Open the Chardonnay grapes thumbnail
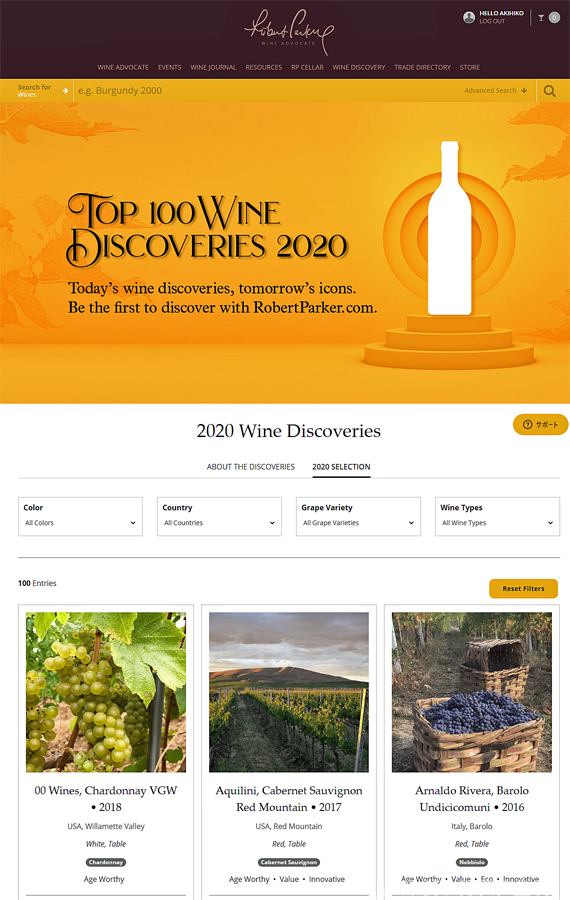This screenshot has height=900, width=570. [106, 692]
